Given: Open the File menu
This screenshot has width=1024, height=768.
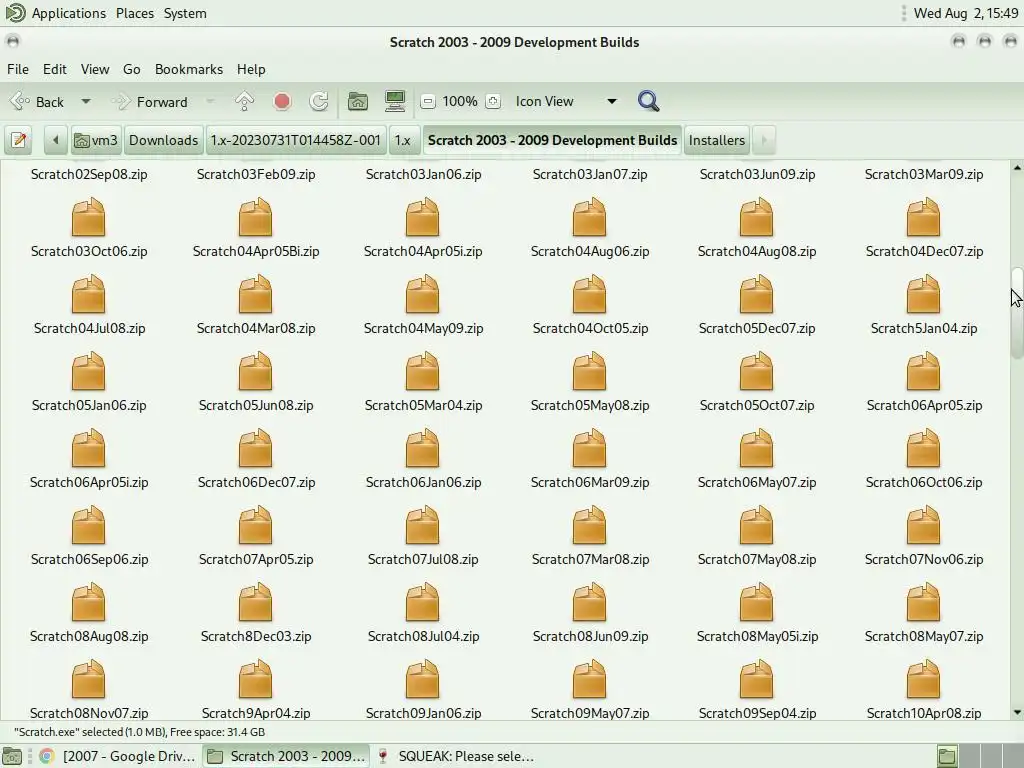Looking at the screenshot, I should pyautogui.click(x=18, y=69).
